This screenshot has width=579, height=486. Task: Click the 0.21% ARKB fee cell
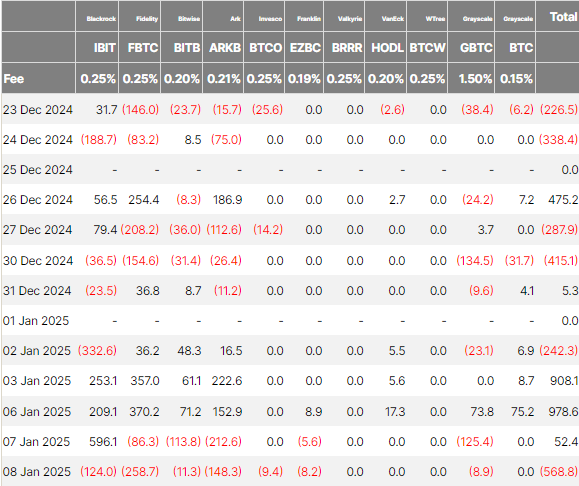coord(224,79)
